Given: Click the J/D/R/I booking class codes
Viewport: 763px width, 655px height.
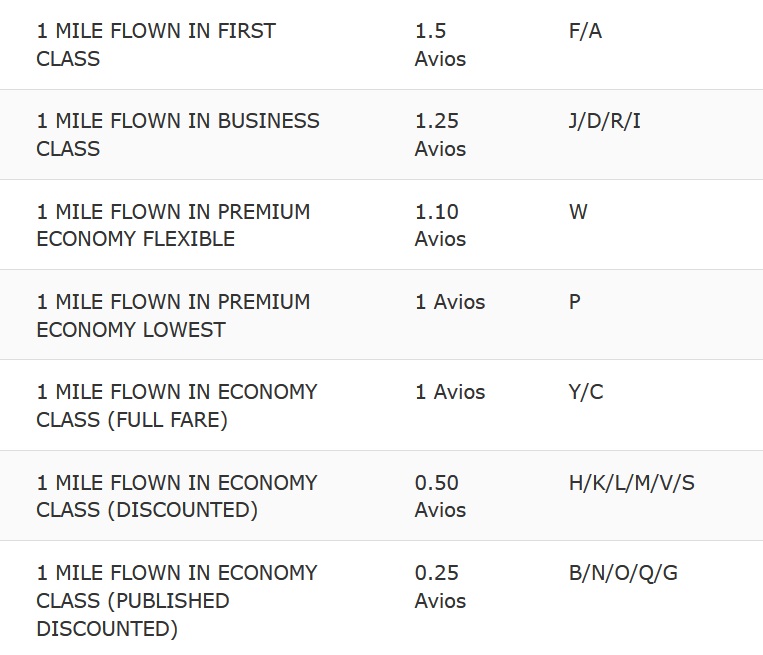Looking at the screenshot, I should (x=604, y=121).
